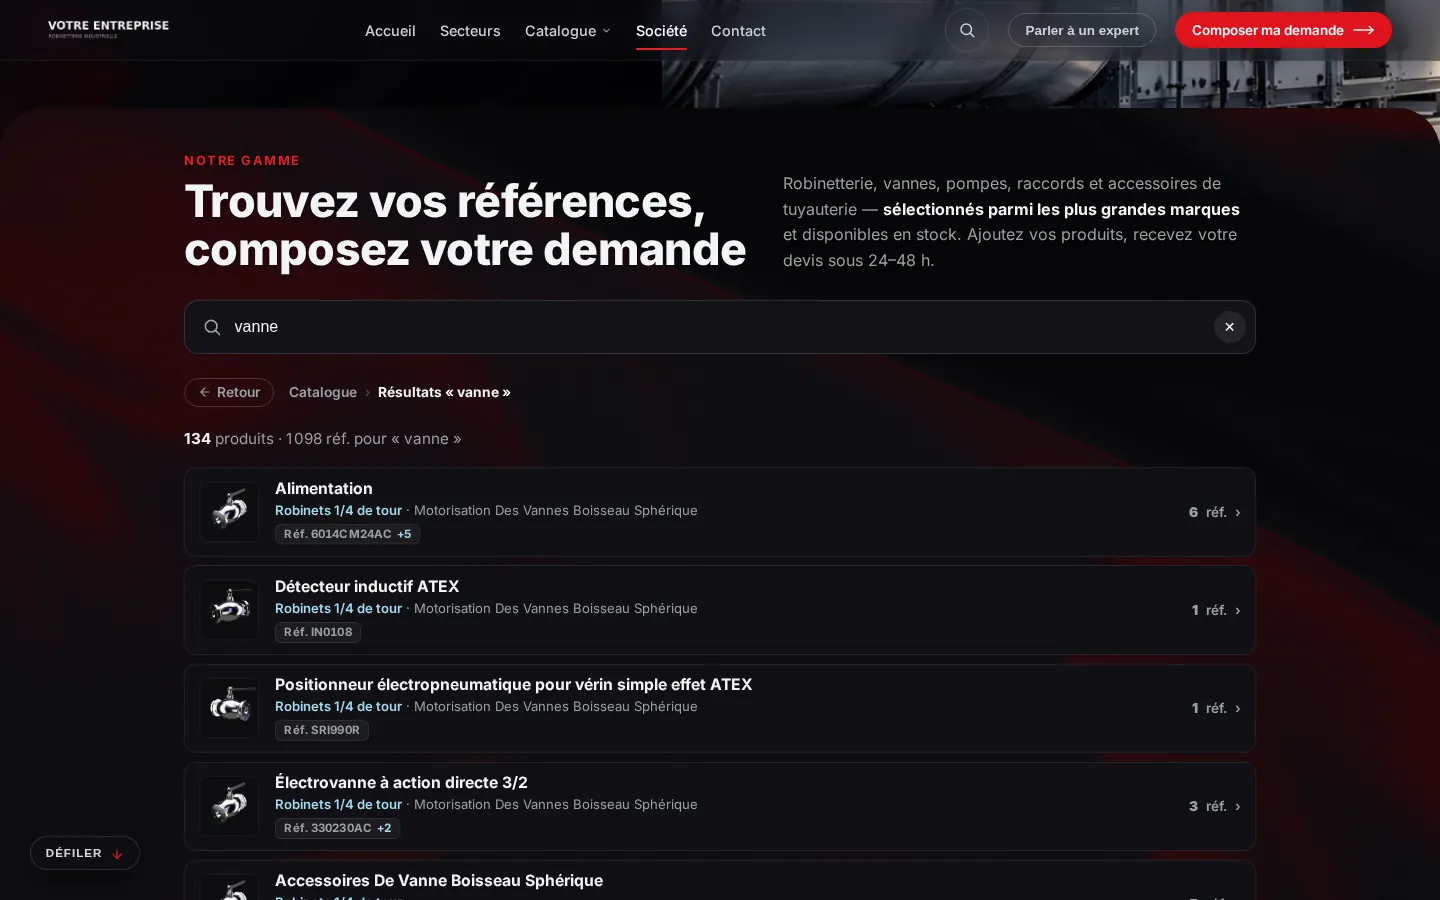
Task: Click the Réf. 6014CM24AC reference tag
Action: click(x=347, y=534)
